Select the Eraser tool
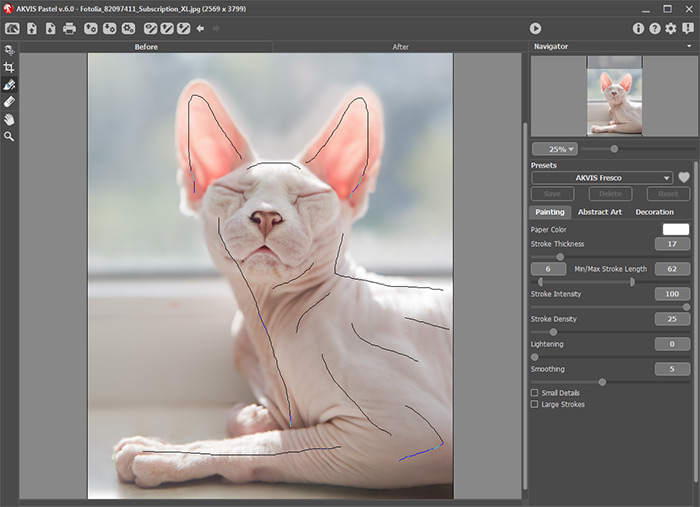Screen dimensions: 700x507 [x=9, y=102]
